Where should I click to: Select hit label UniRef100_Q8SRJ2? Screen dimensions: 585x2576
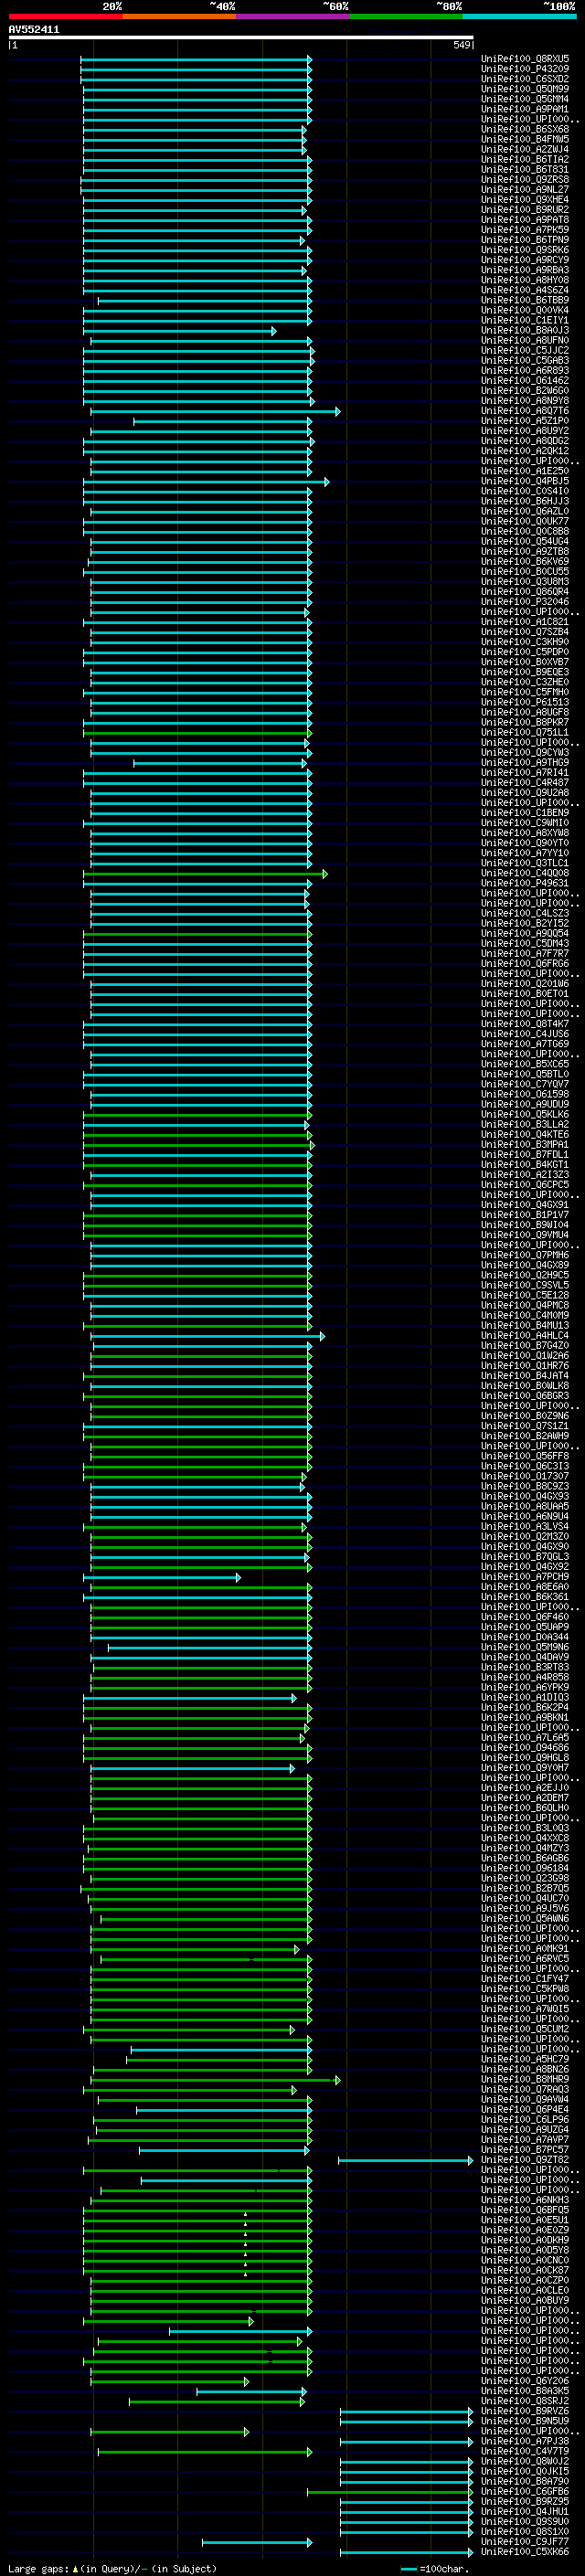point(525,2401)
